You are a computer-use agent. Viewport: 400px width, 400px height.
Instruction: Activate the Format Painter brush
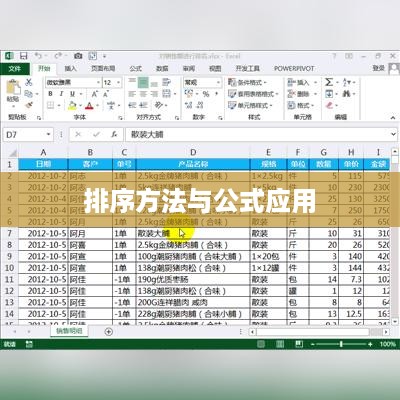pos(29,105)
